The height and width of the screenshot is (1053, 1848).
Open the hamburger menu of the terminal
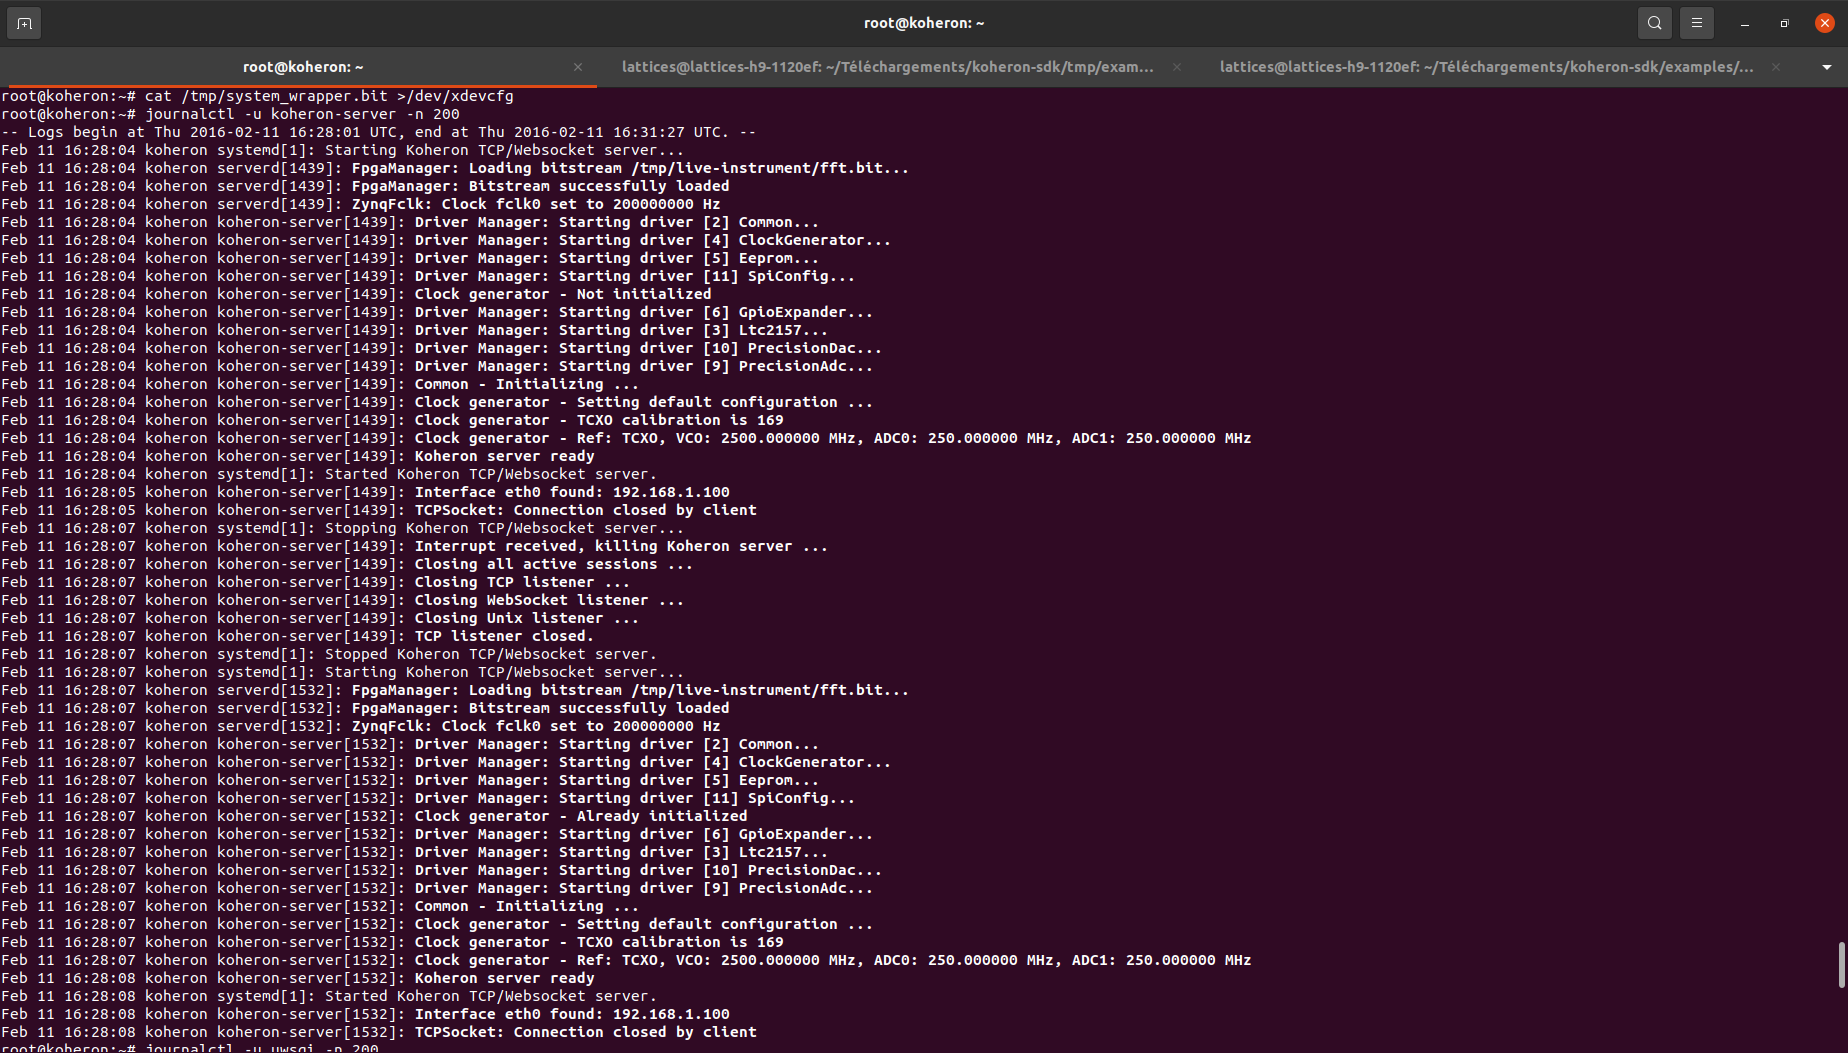[1697, 22]
